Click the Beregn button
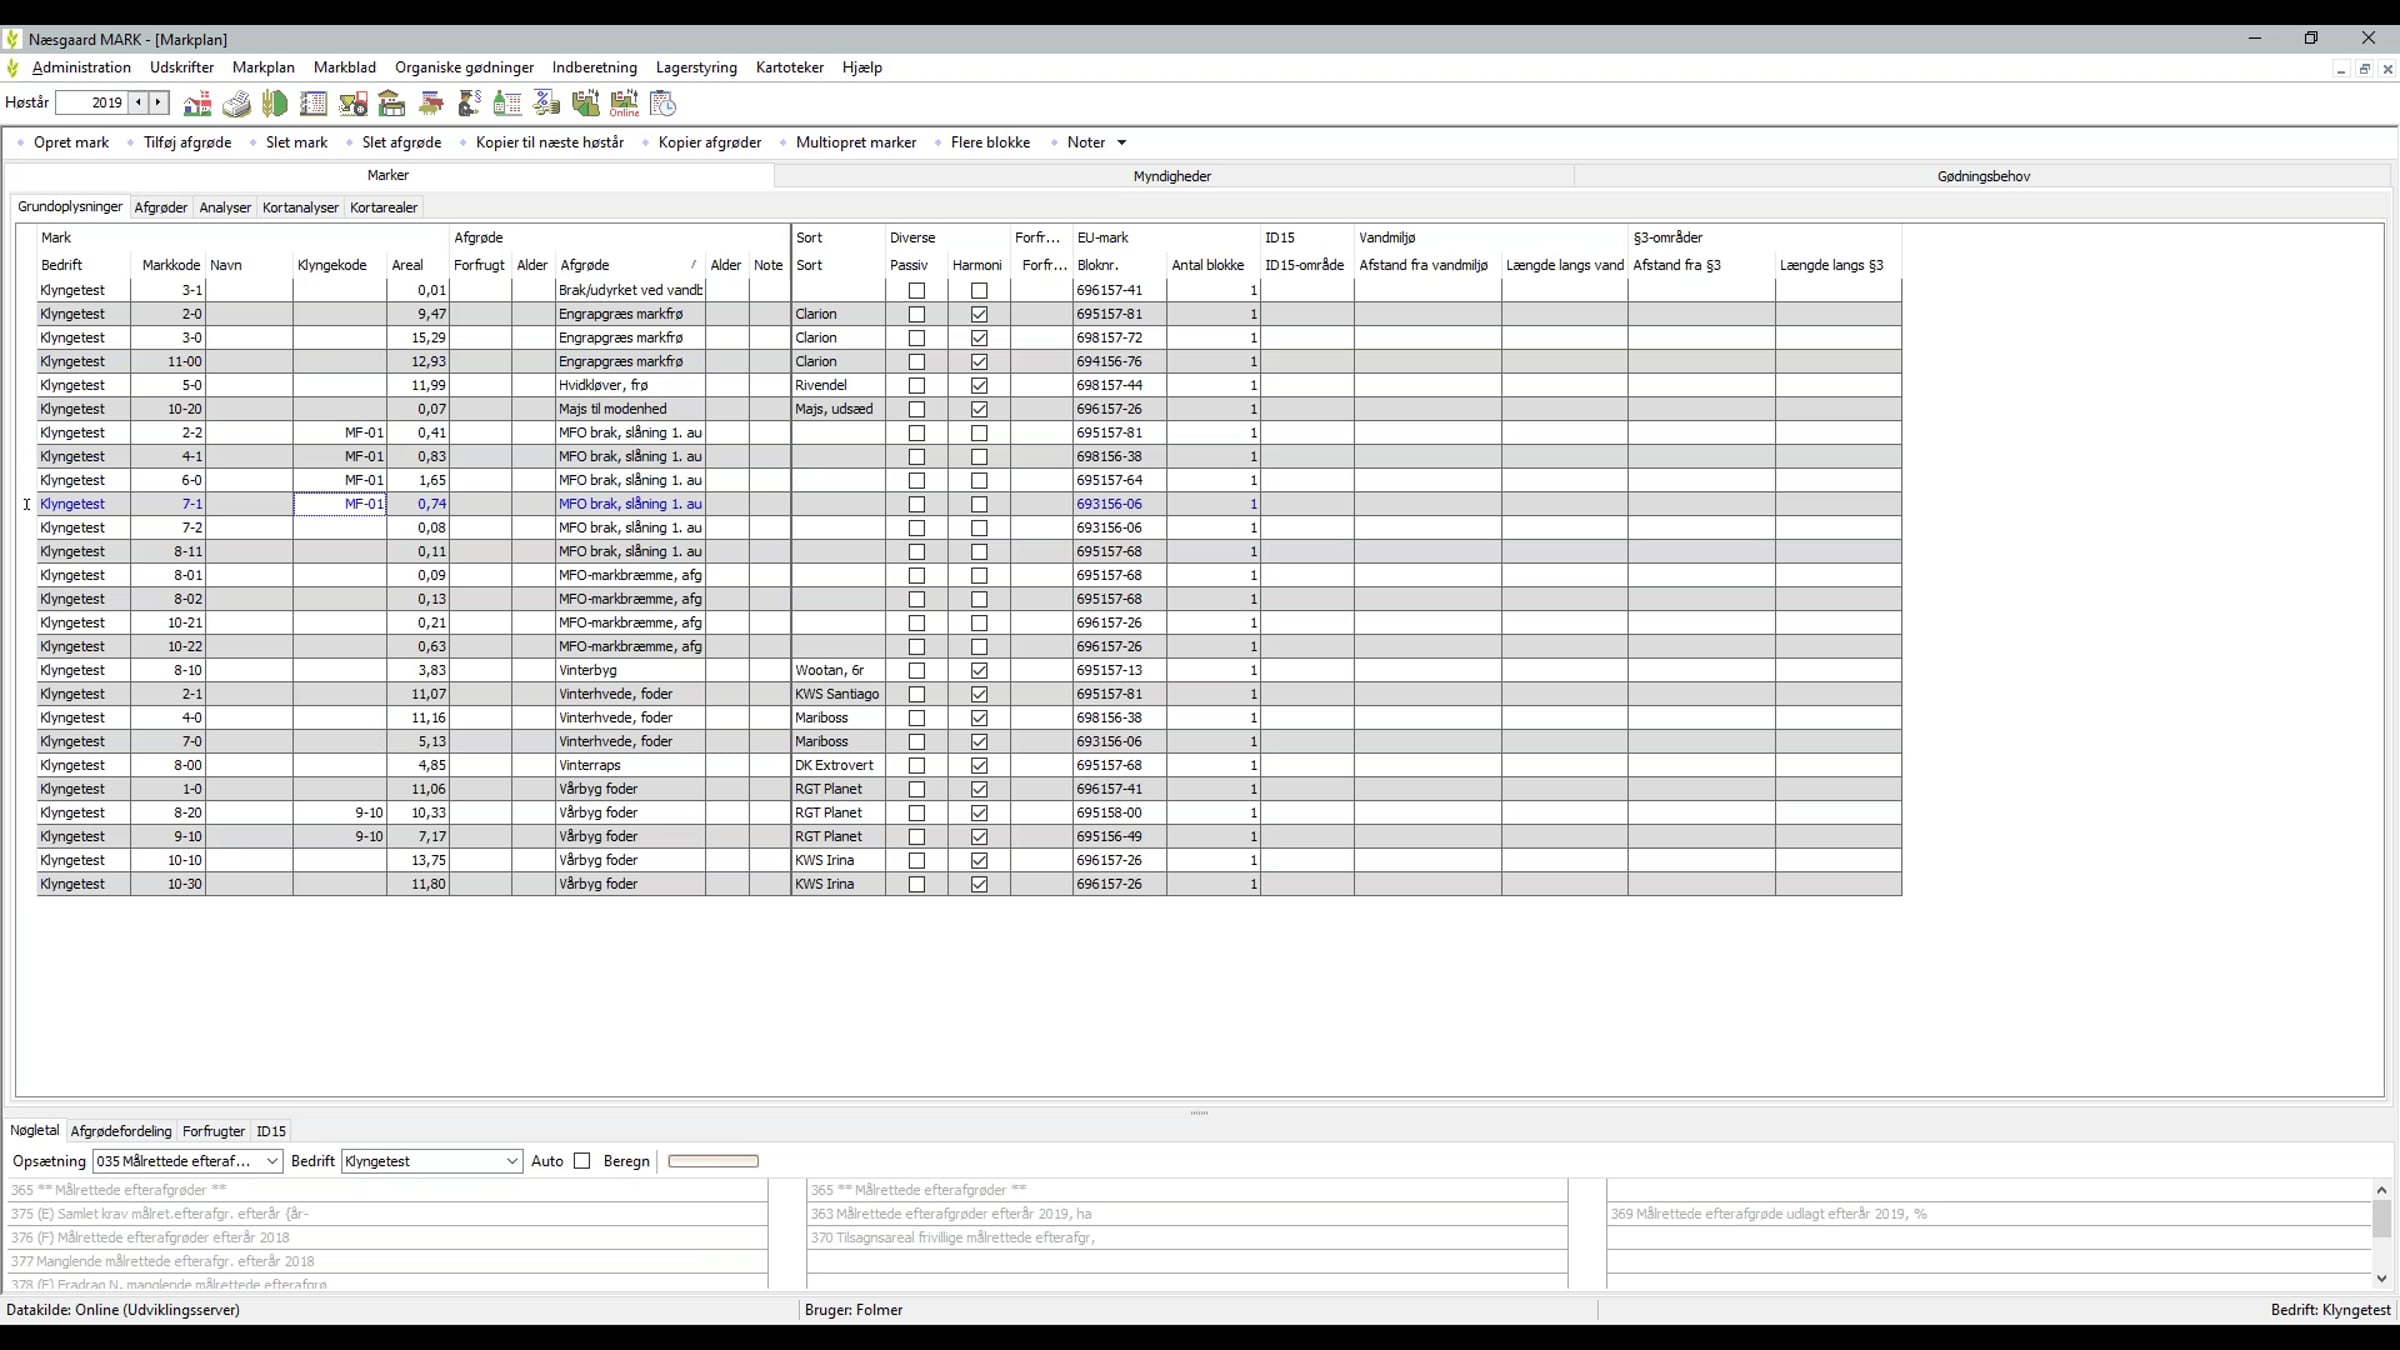Screen dimensions: 2400x1350 [626, 1161]
